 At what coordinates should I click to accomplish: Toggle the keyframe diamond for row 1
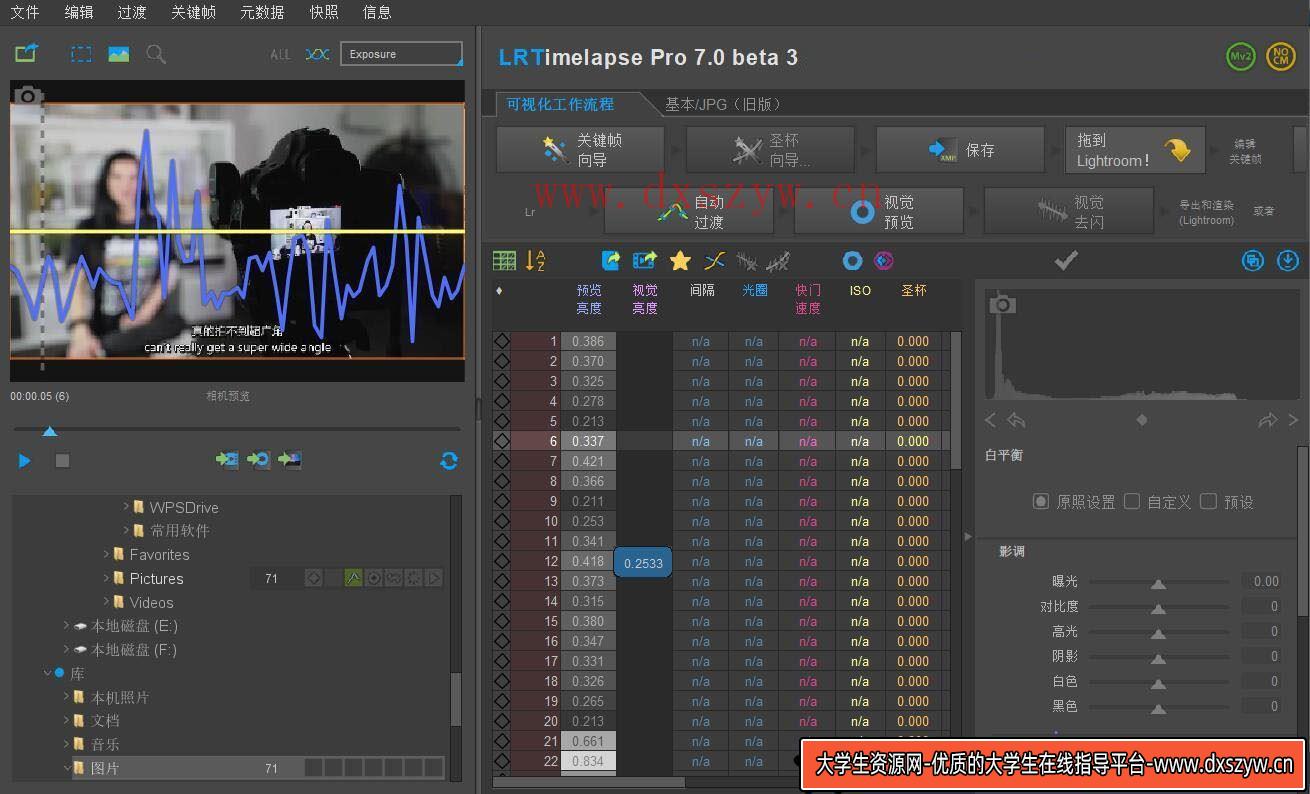pos(502,341)
